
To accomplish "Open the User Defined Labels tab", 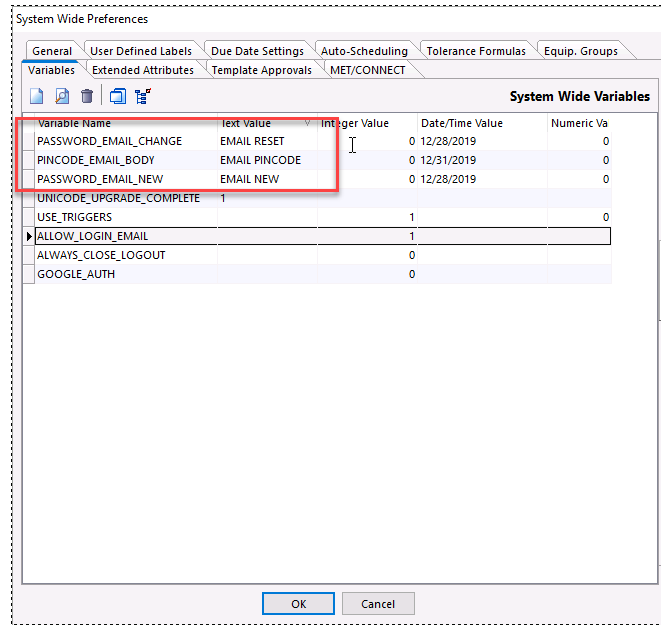I will (141, 51).
